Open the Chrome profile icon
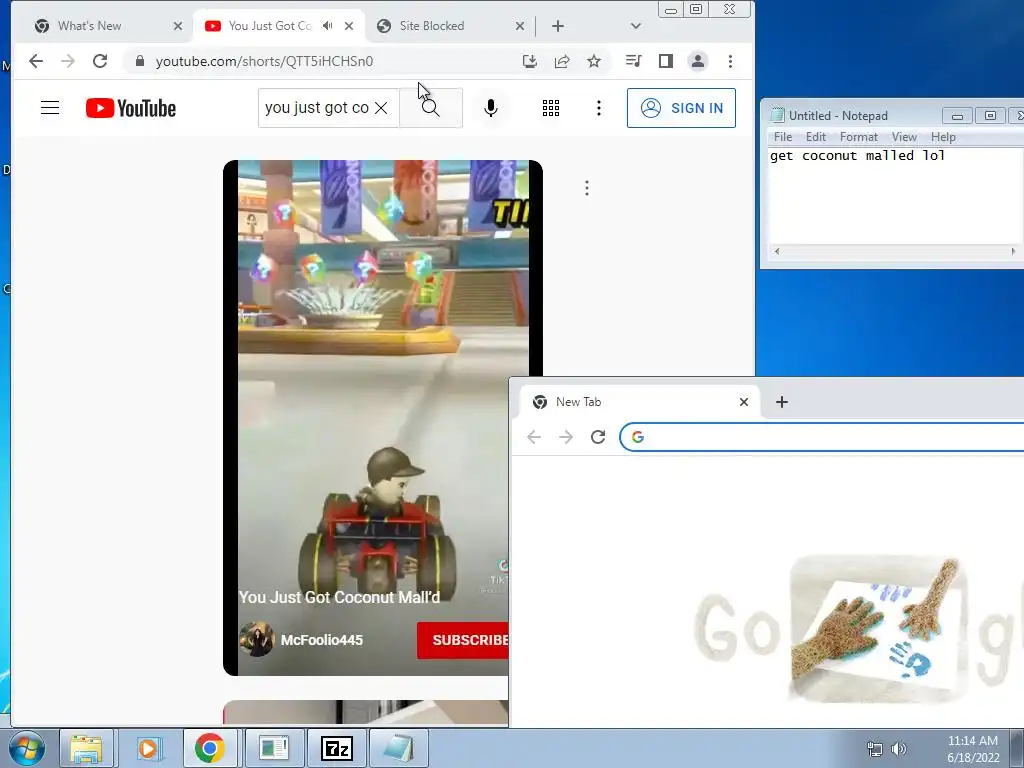Image resolution: width=1024 pixels, height=768 pixels. pyautogui.click(x=697, y=61)
